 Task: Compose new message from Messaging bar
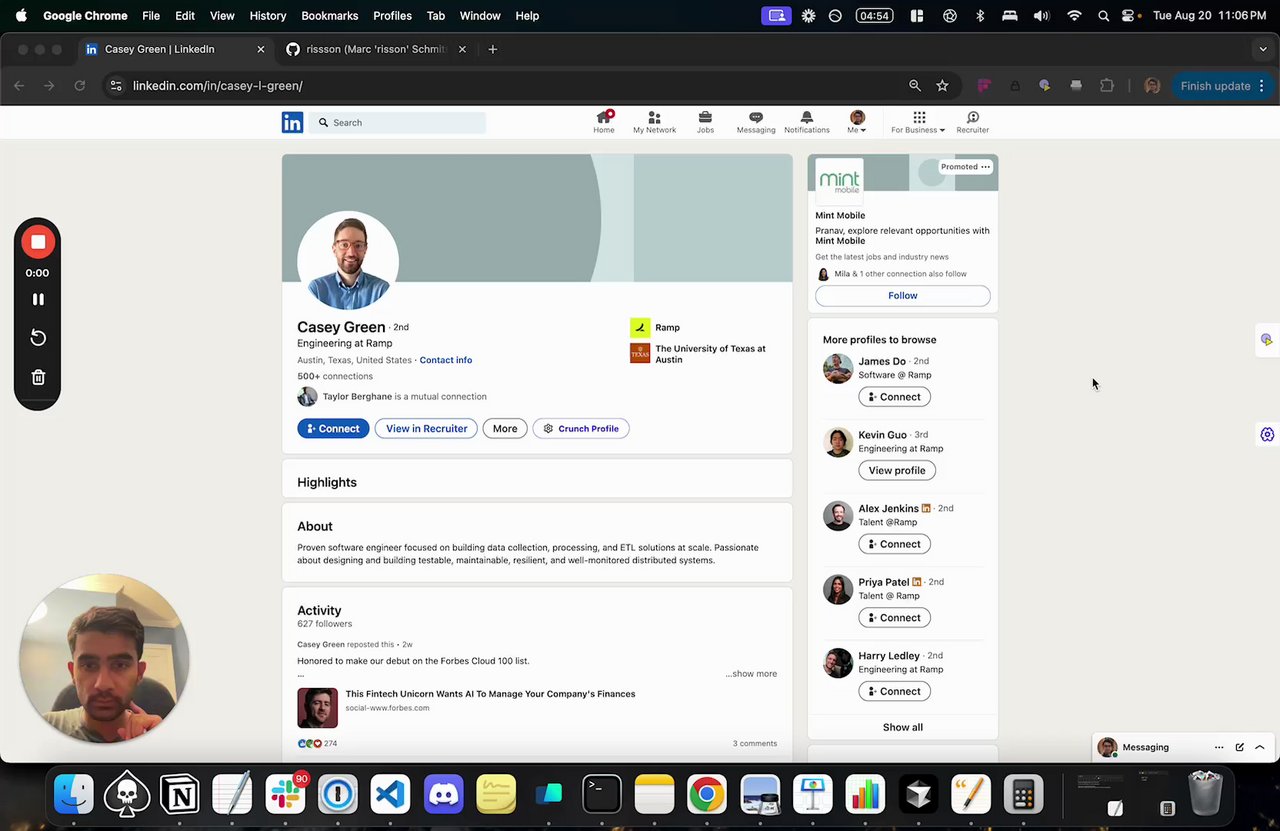coord(1239,747)
